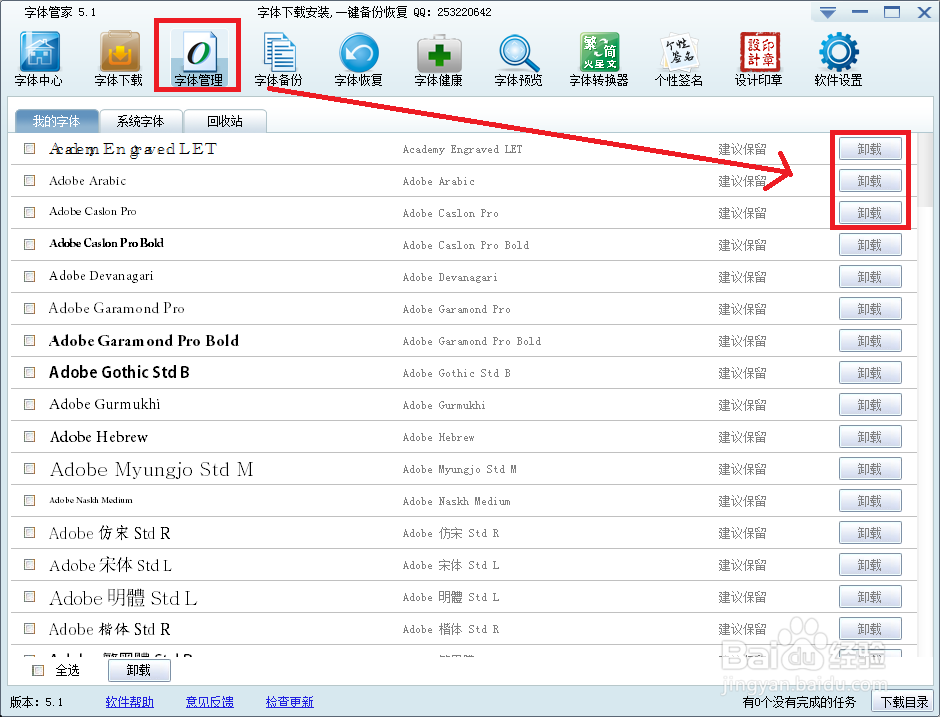Image resolution: width=940 pixels, height=717 pixels.
Task: Open the 字体转换器 converter icon
Action: tap(599, 59)
